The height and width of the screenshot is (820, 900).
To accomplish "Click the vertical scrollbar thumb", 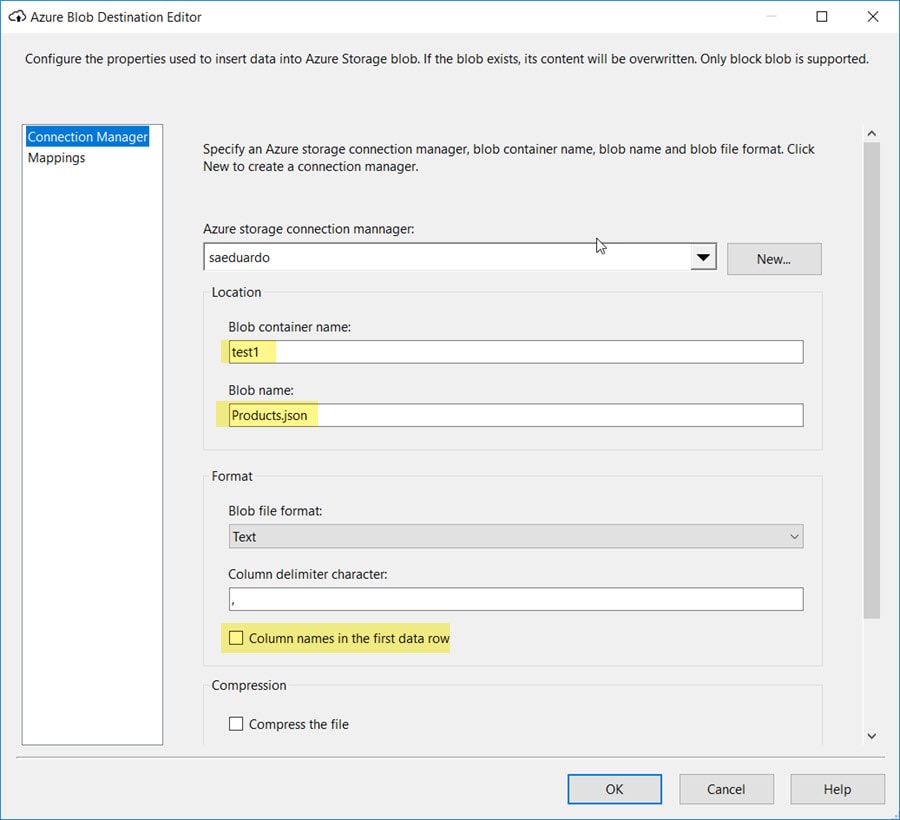I will pos(871,380).
